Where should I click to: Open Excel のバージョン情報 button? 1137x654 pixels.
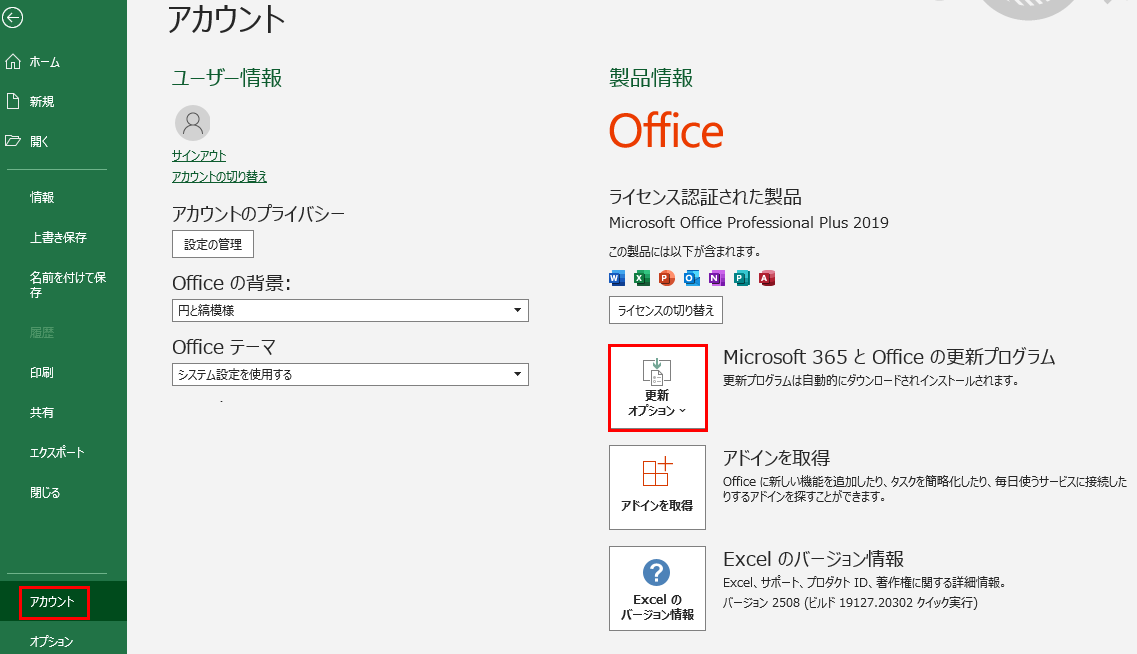(x=657, y=588)
